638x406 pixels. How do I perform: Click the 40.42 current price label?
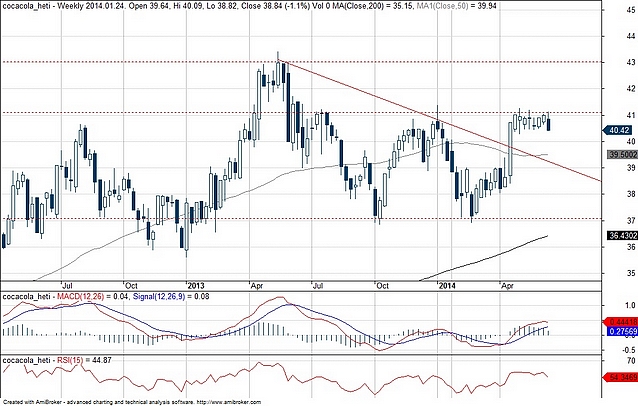[x=618, y=130]
